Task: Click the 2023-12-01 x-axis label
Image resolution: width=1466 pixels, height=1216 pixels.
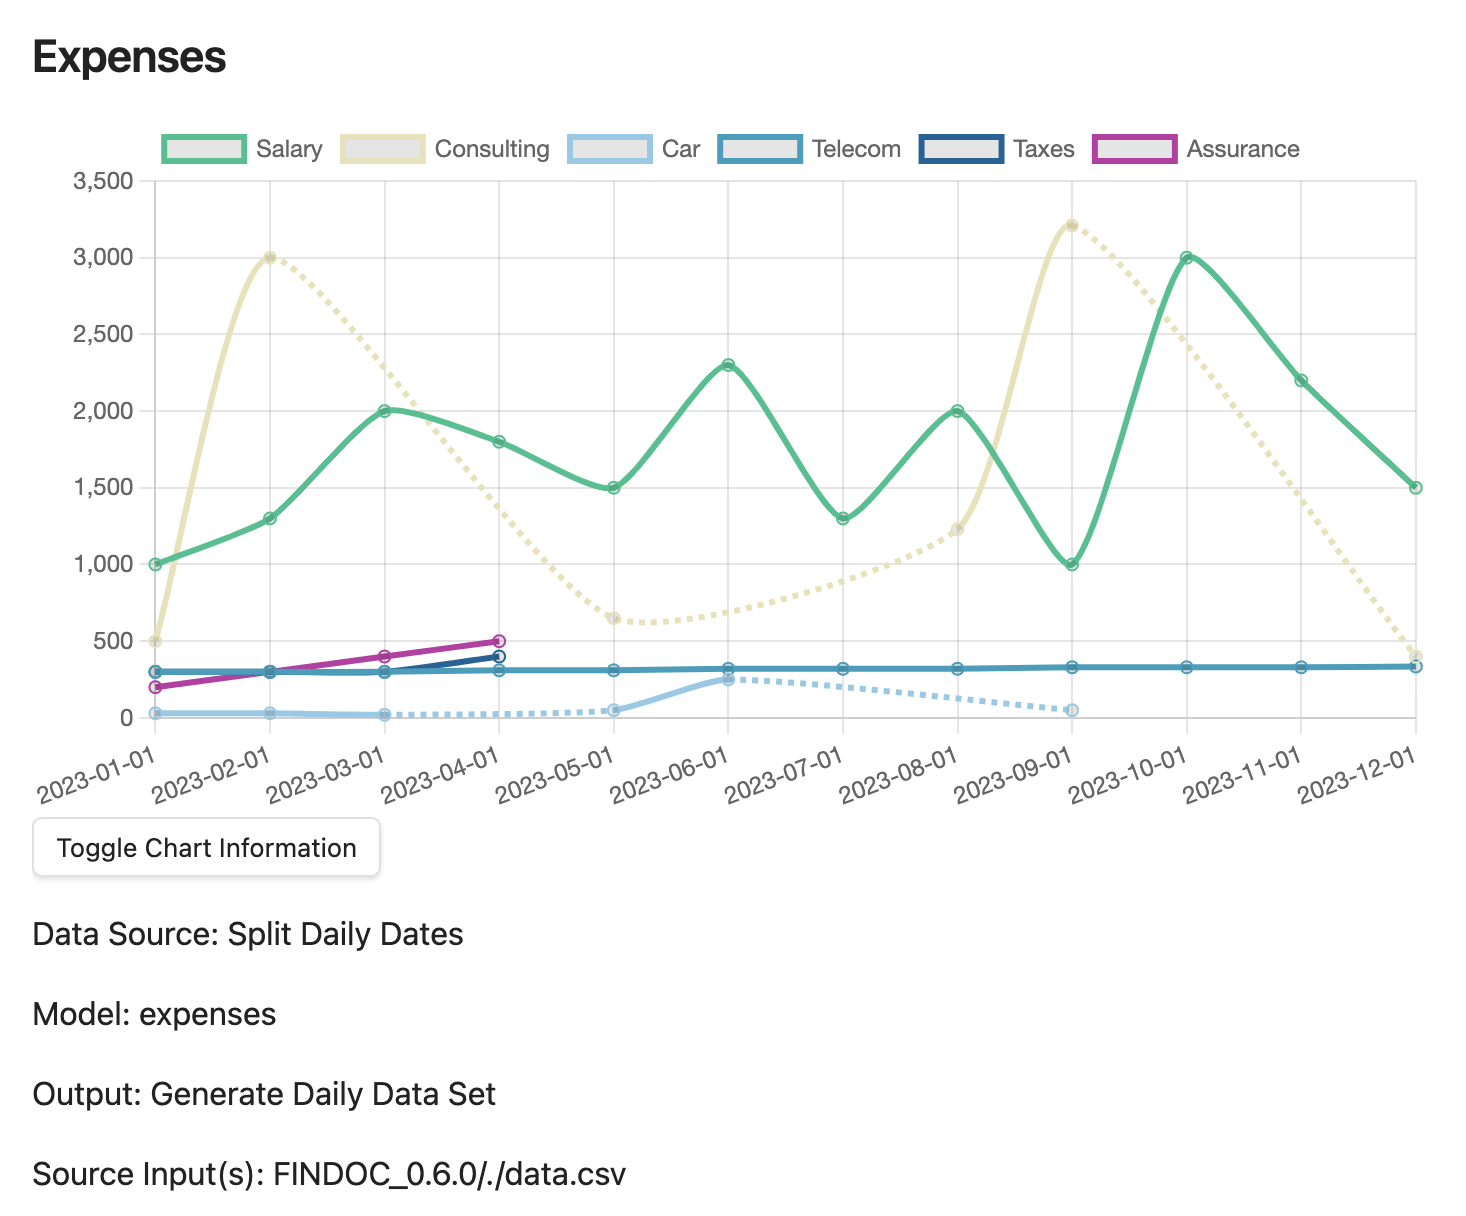Action: pos(1358,775)
